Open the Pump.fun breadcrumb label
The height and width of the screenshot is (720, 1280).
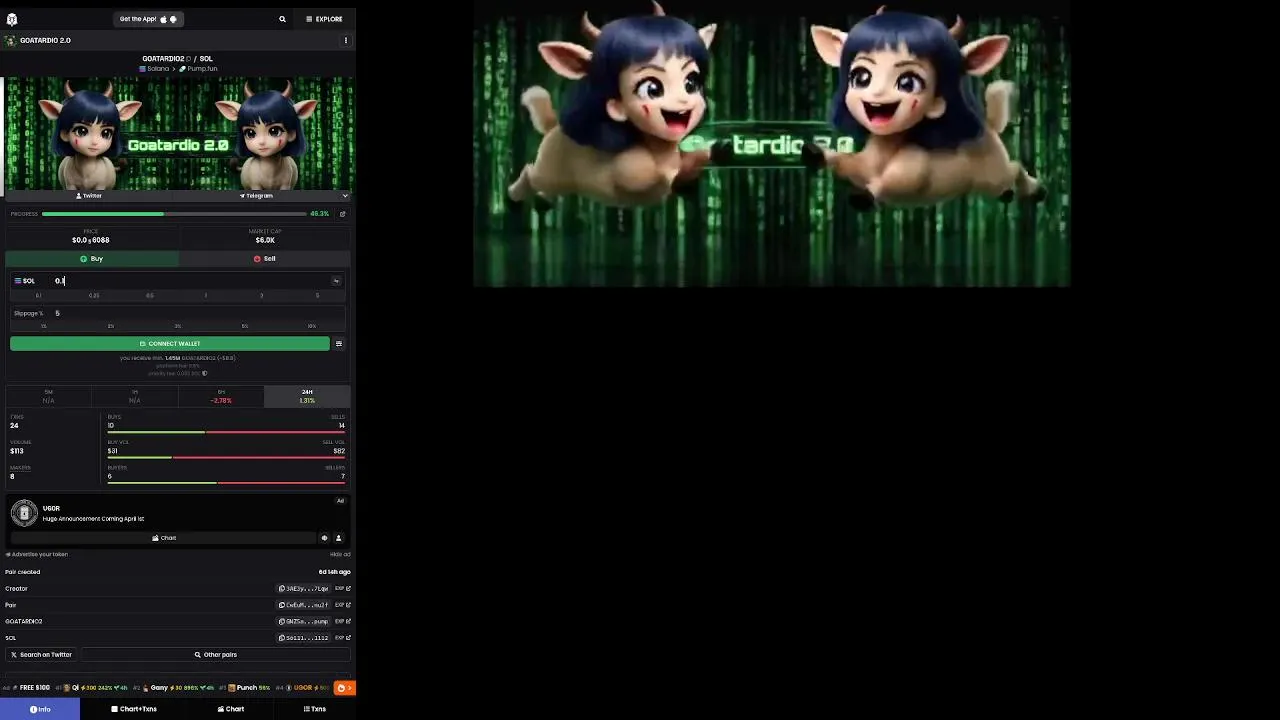click(198, 69)
